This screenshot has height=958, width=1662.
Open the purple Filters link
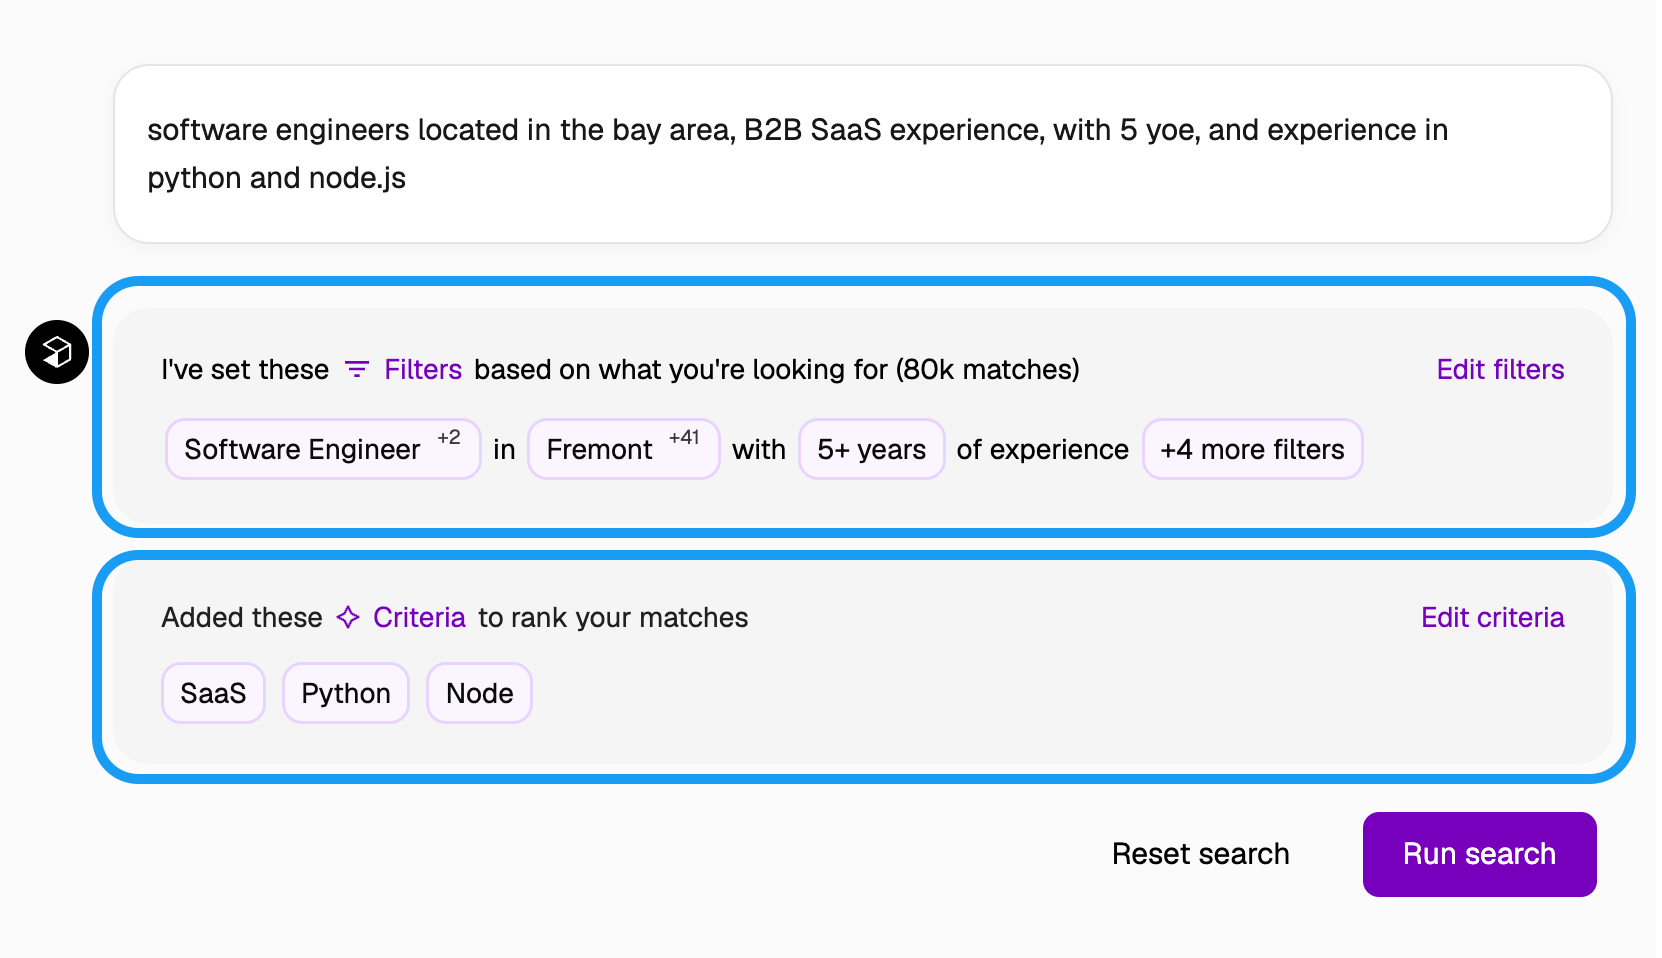pos(423,369)
